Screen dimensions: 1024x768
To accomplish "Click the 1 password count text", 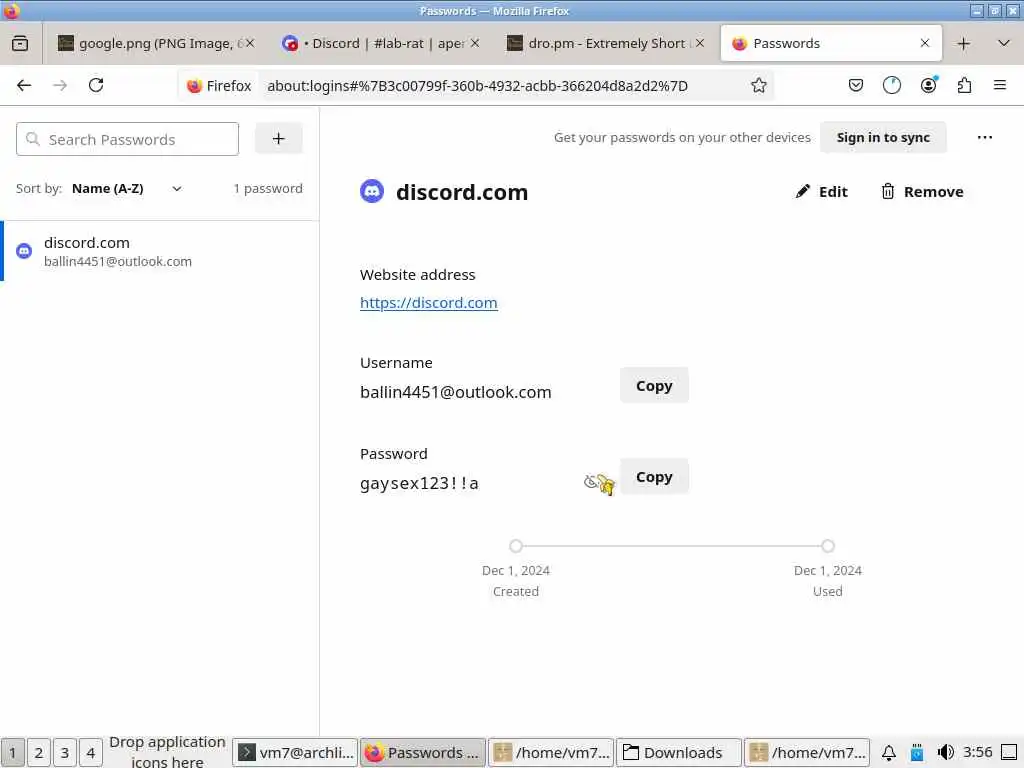I will 268,189.
